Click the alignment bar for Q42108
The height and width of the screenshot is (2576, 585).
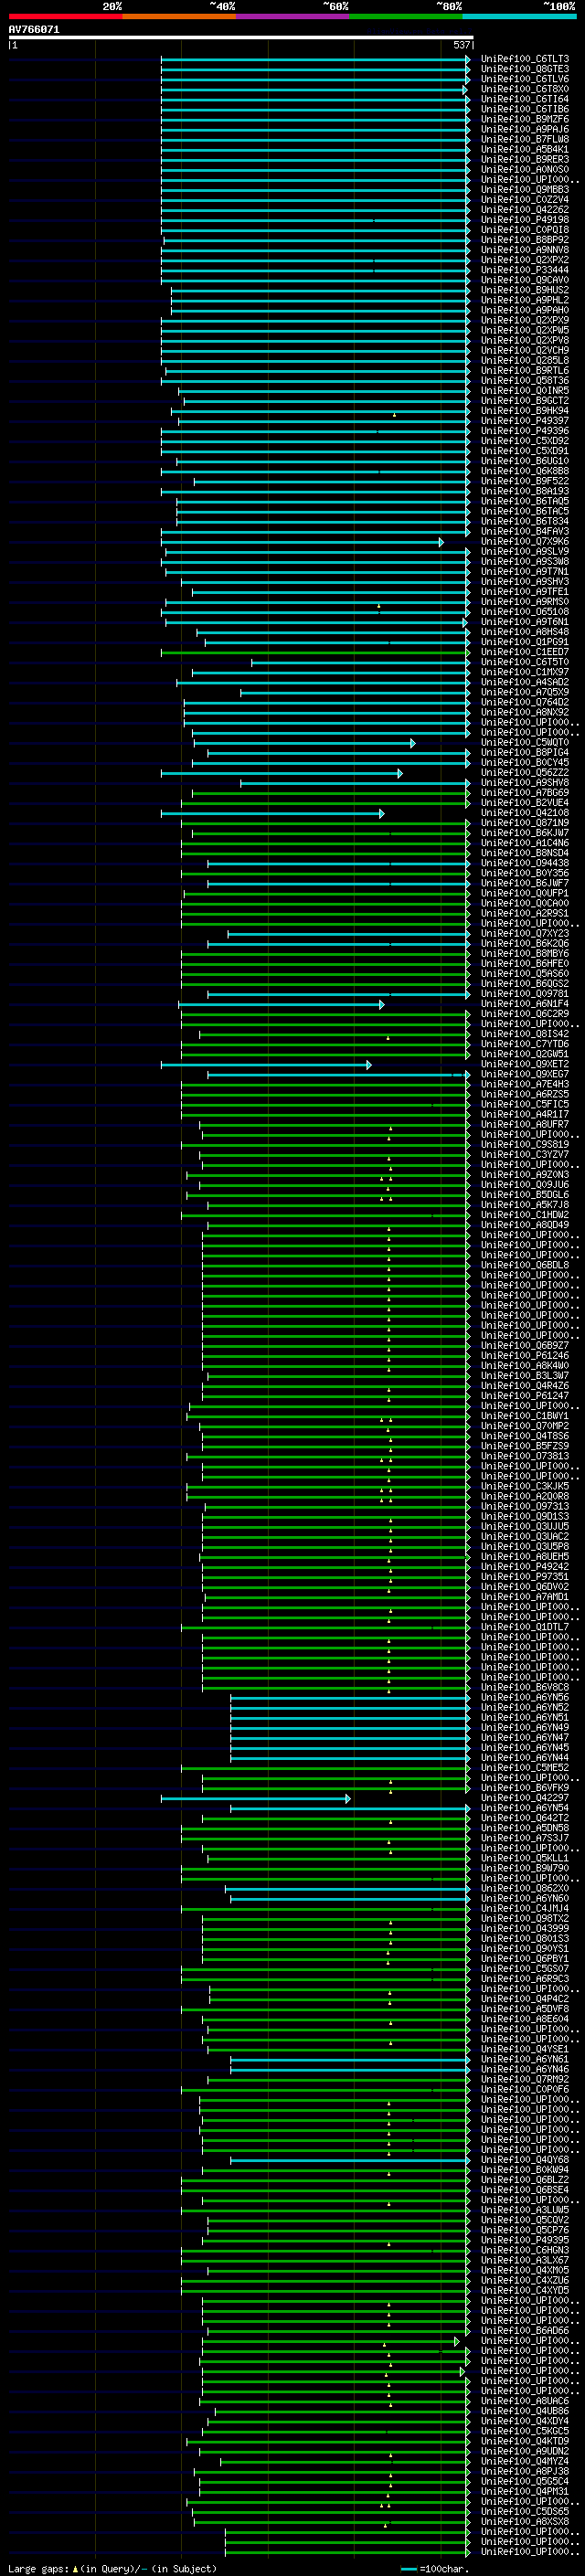click(x=273, y=814)
